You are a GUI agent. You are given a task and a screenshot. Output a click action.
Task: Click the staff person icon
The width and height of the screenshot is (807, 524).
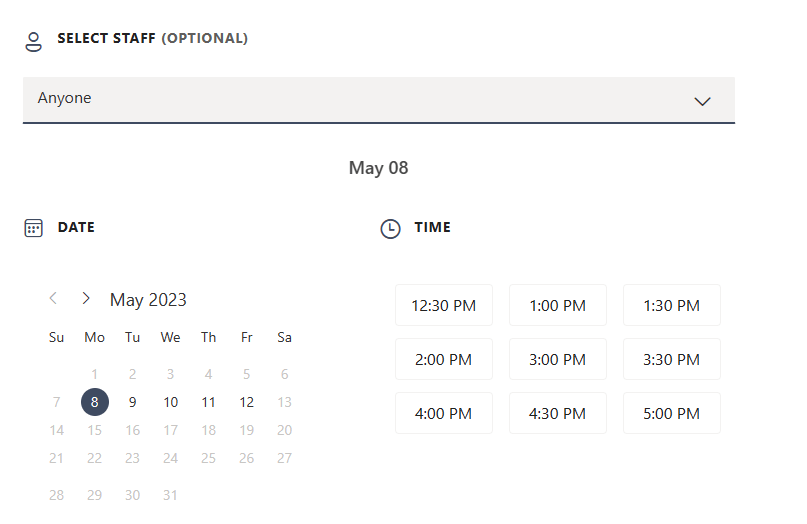33,42
